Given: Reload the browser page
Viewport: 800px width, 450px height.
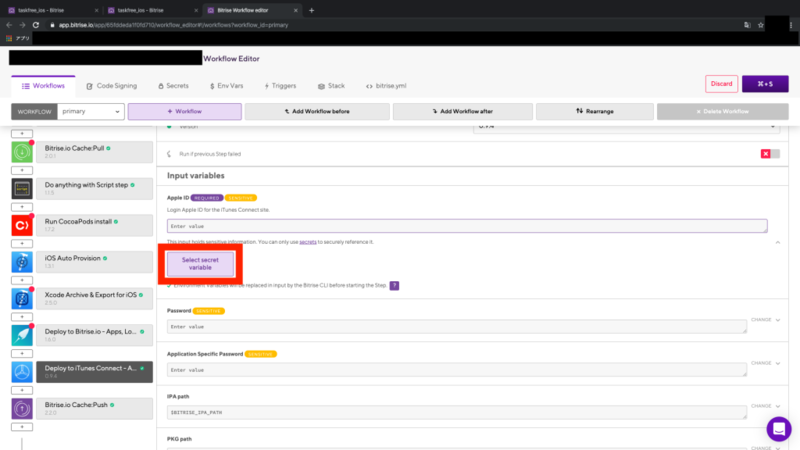Looking at the screenshot, I should [36, 25].
